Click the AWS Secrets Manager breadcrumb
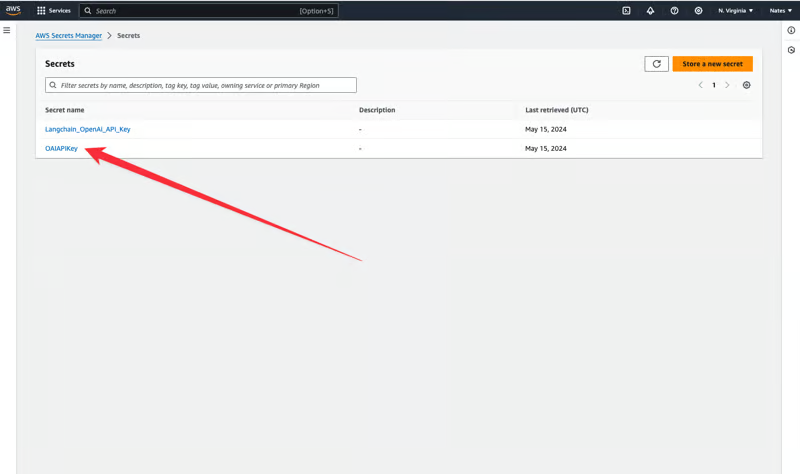Image resolution: width=800 pixels, height=474 pixels. tap(68, 36)
